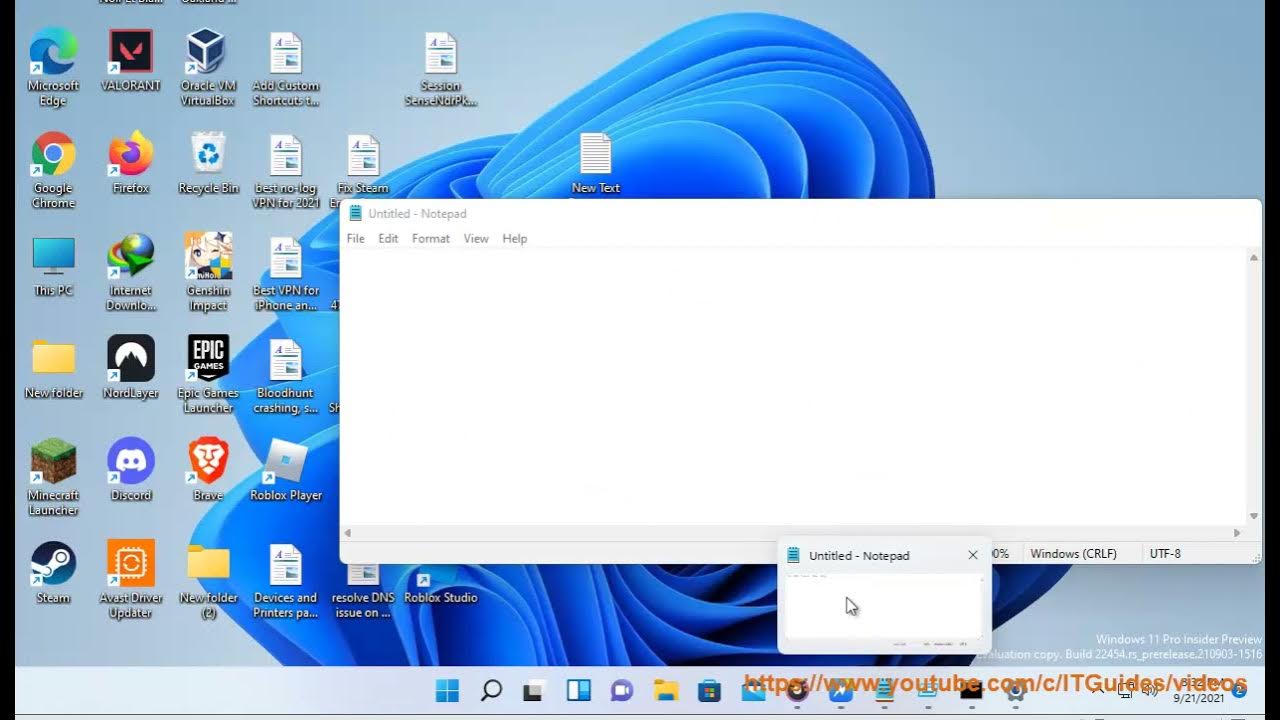
Task: Open Task View from the taskbar
Action: (x=535, y=690)
